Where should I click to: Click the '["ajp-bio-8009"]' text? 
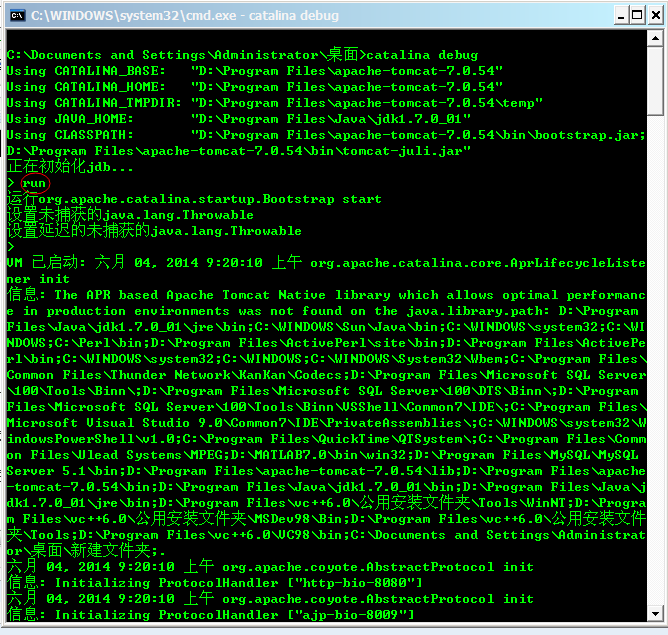pyautogui.click(x=351, y=615)
